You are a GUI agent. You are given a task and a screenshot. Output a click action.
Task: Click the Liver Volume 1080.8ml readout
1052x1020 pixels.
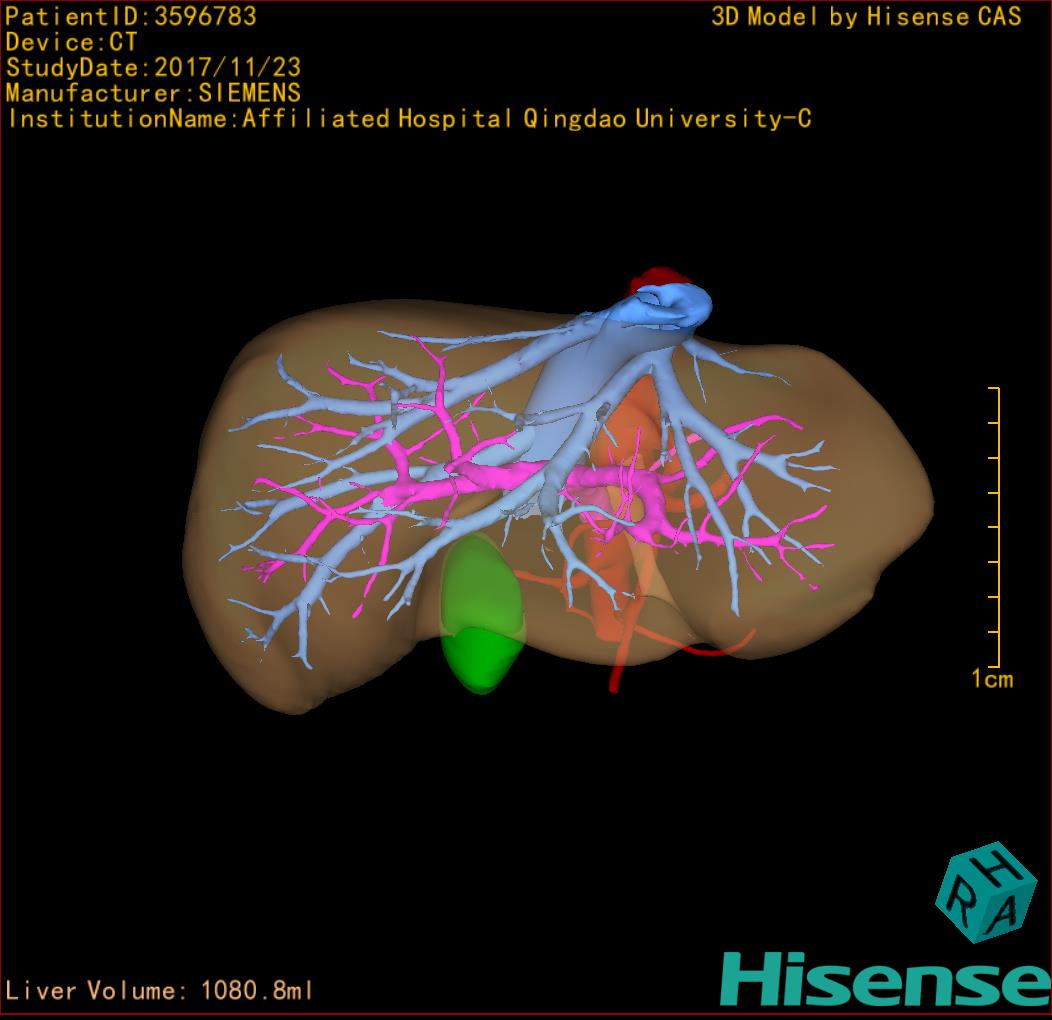(160, 991)
